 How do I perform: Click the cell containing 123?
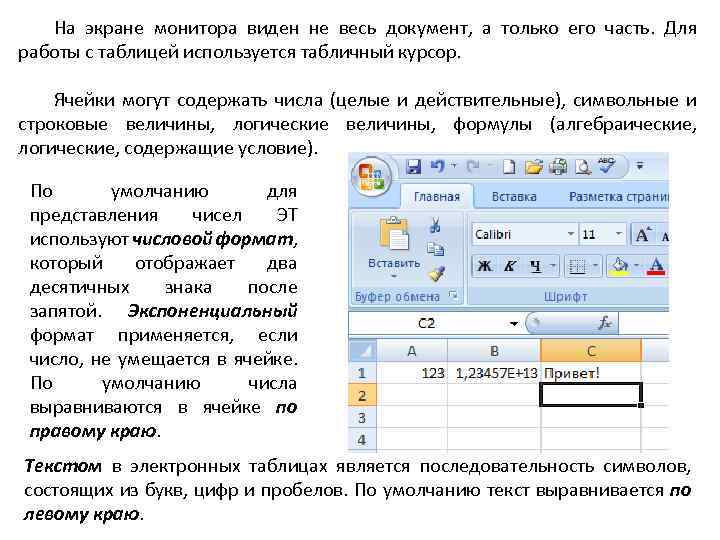pos(412,373)
